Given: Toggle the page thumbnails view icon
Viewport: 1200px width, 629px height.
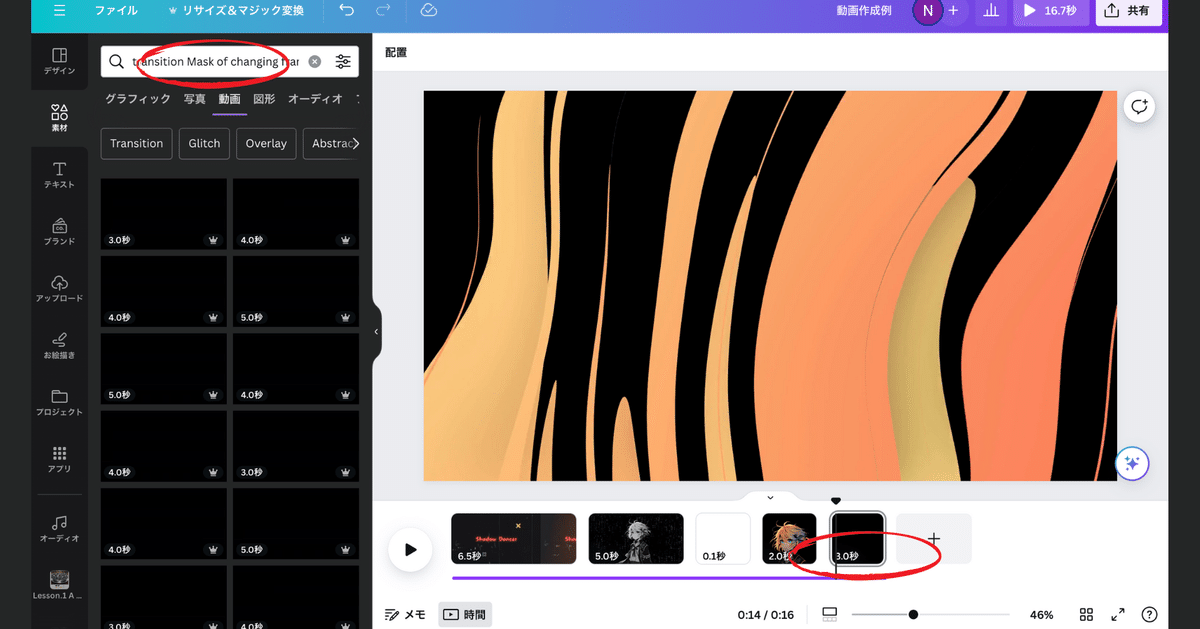Looking at the screenshot, I should click(829, 615).
